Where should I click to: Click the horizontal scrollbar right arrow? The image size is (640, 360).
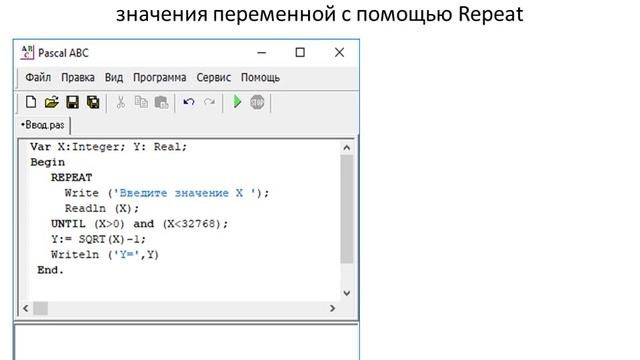pyautogui.click(x=333, y=308)
